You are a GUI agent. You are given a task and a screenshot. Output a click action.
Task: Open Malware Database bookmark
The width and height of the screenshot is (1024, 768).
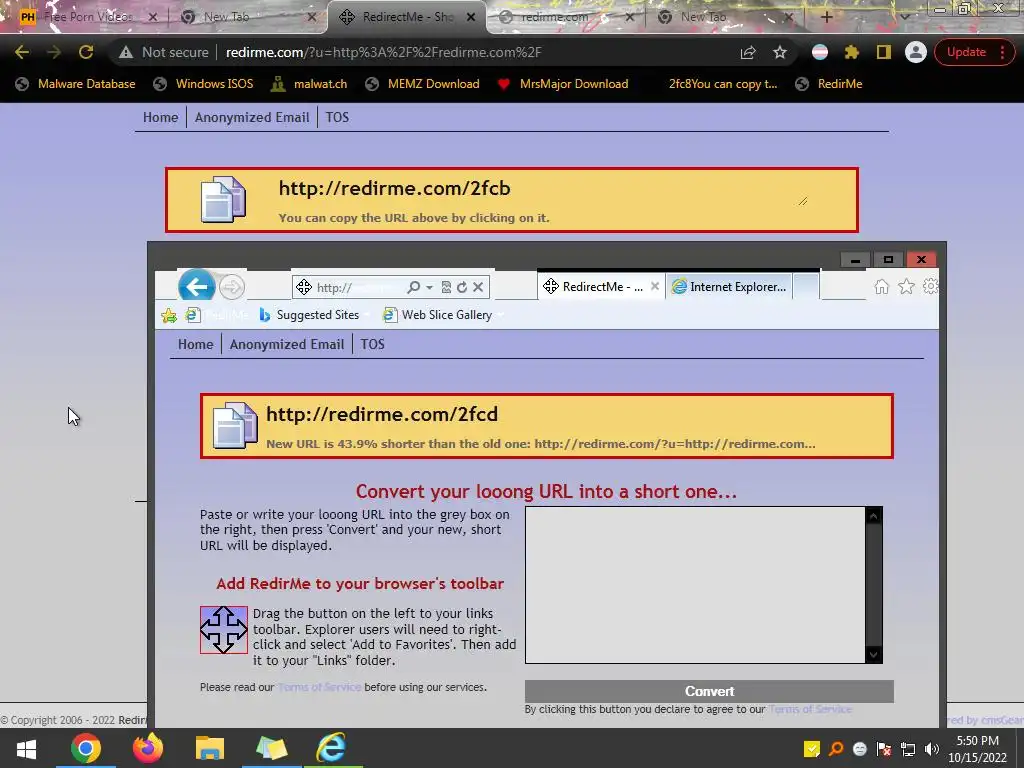coord(75,84)
